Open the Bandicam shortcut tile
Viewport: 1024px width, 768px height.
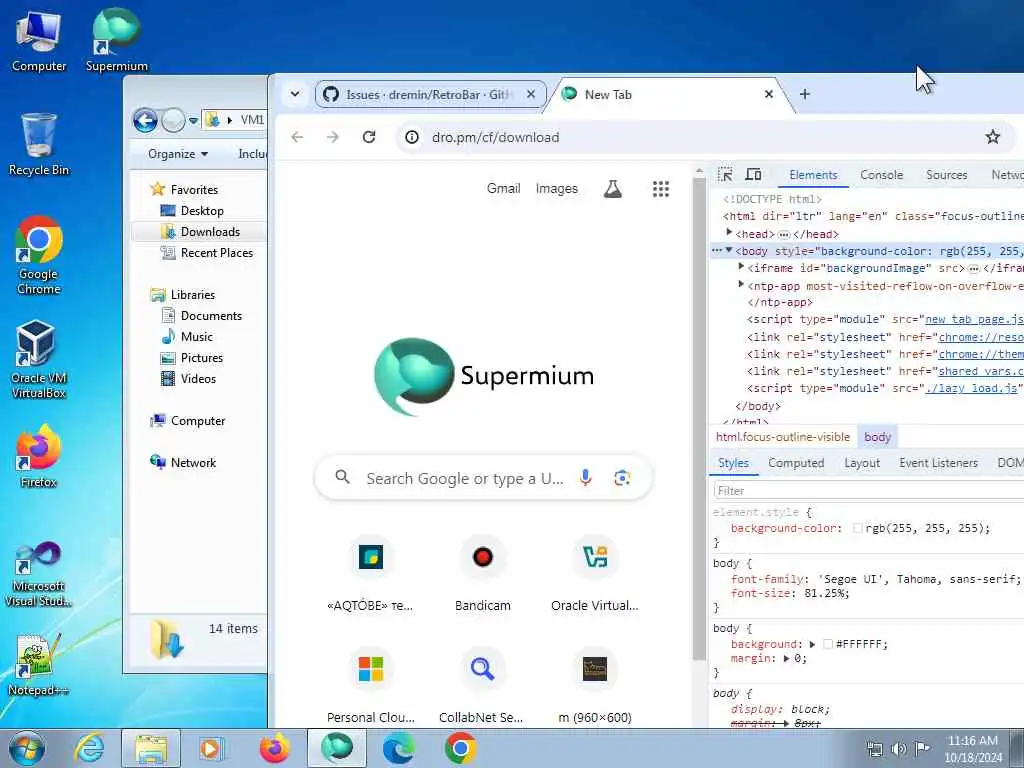pyautogui.click(x=483, y=575)
